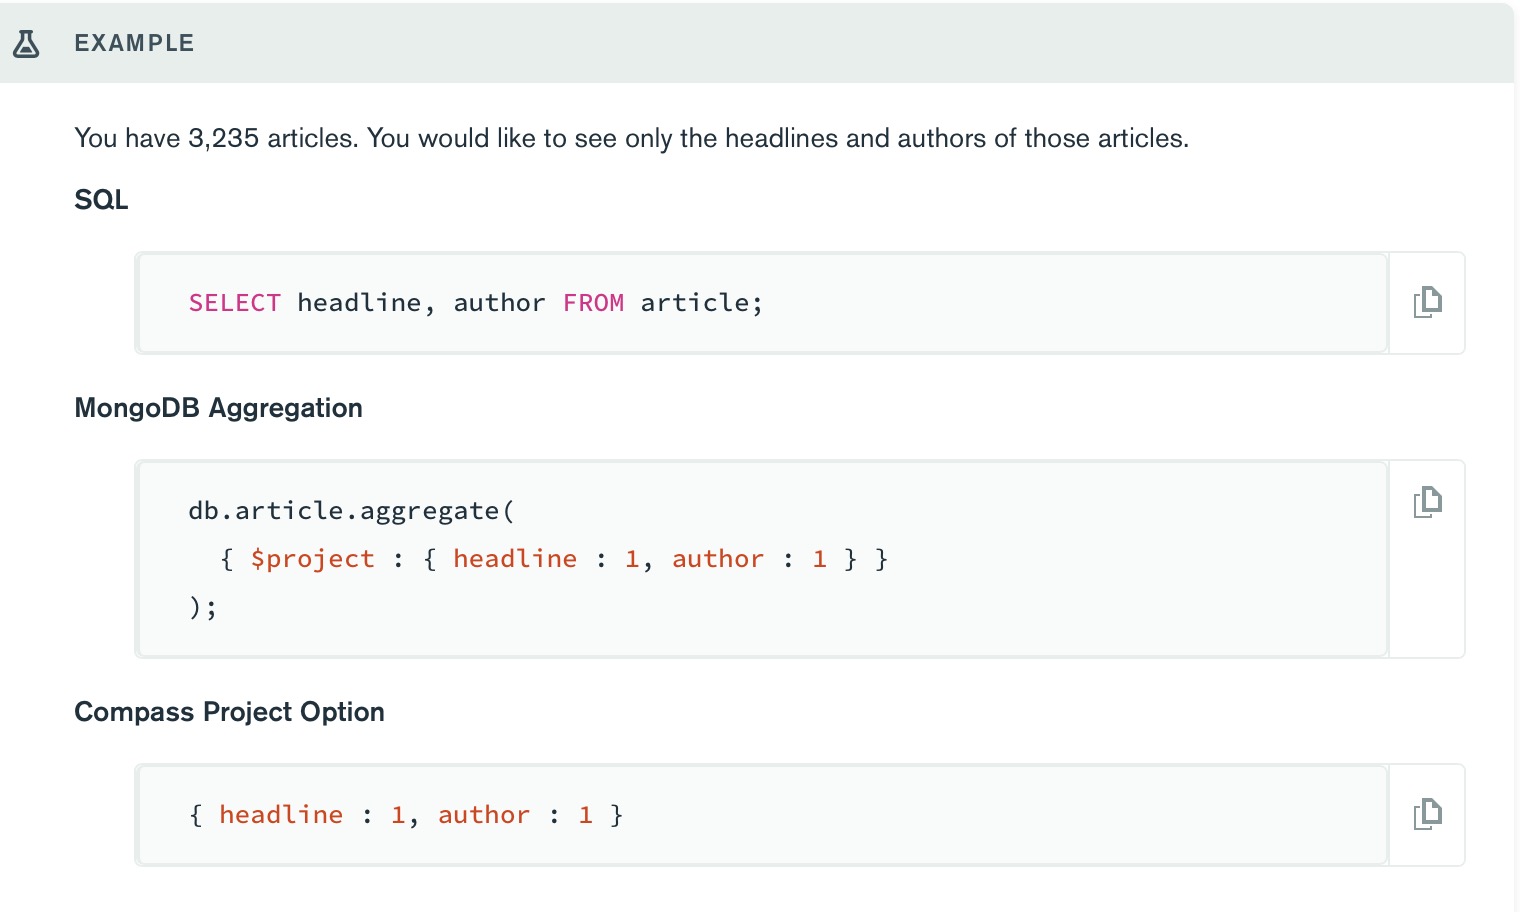This screenshot has height=912, width=1520.
Task: Click the SQL section heading
Action: 101,200
